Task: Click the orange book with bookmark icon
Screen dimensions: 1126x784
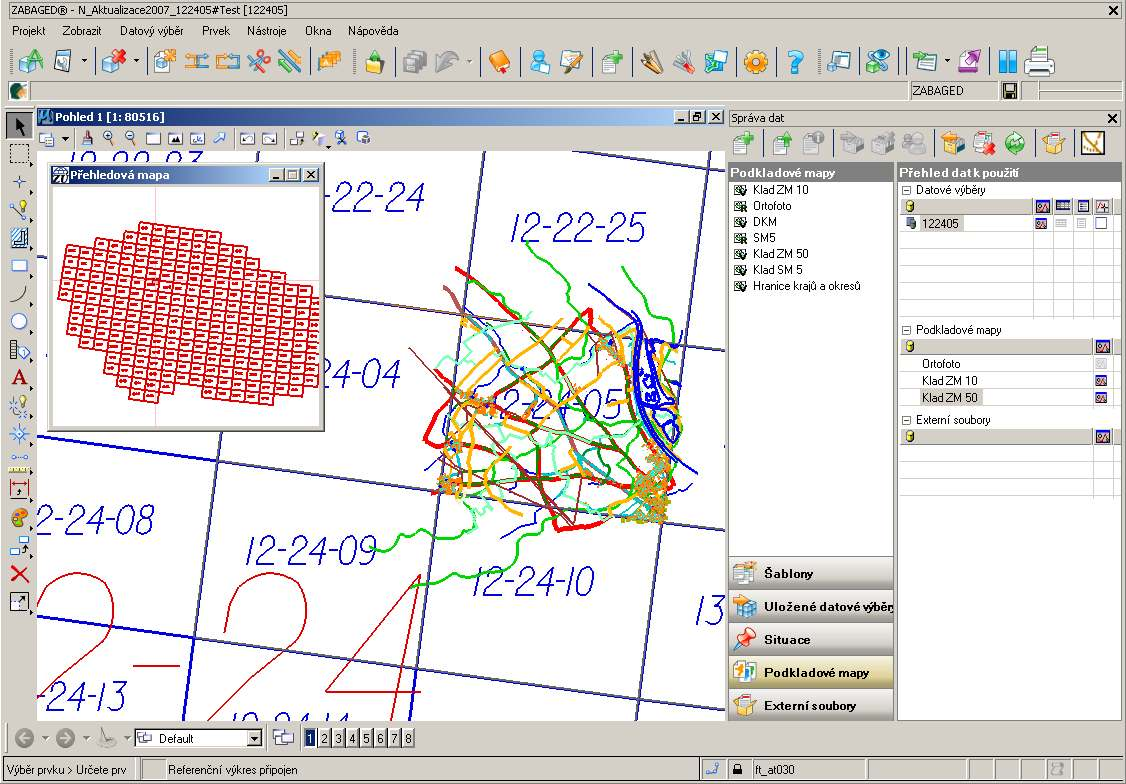Action: click(x=499, y=62)
